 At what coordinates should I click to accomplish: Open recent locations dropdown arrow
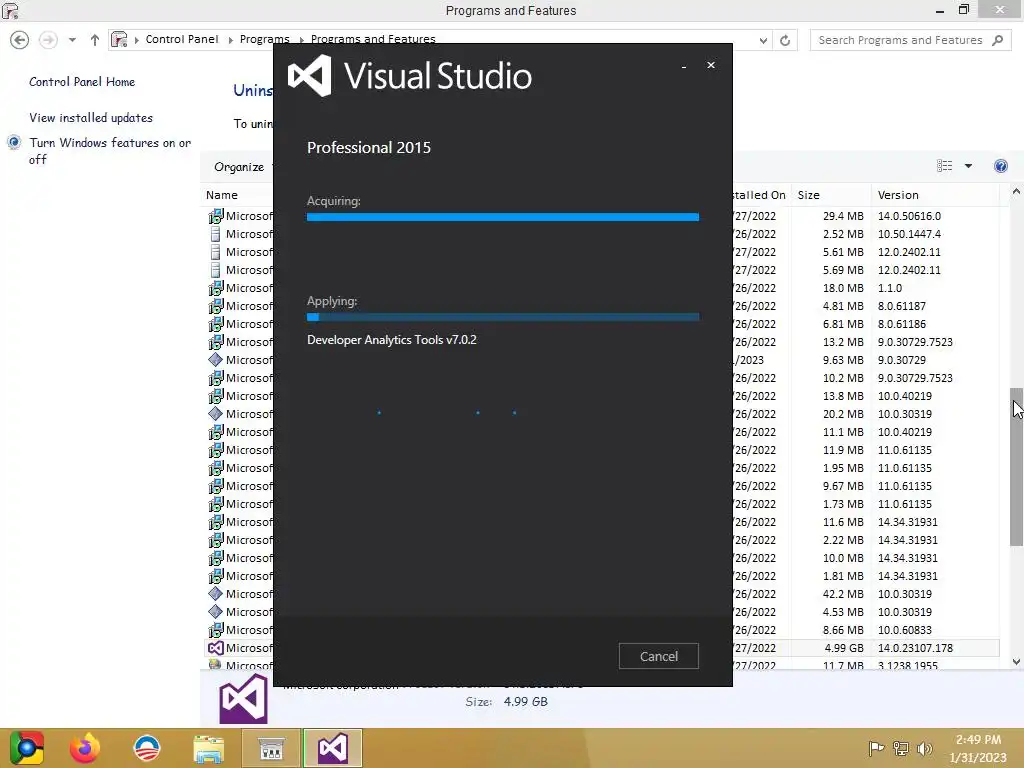[72, 40]
